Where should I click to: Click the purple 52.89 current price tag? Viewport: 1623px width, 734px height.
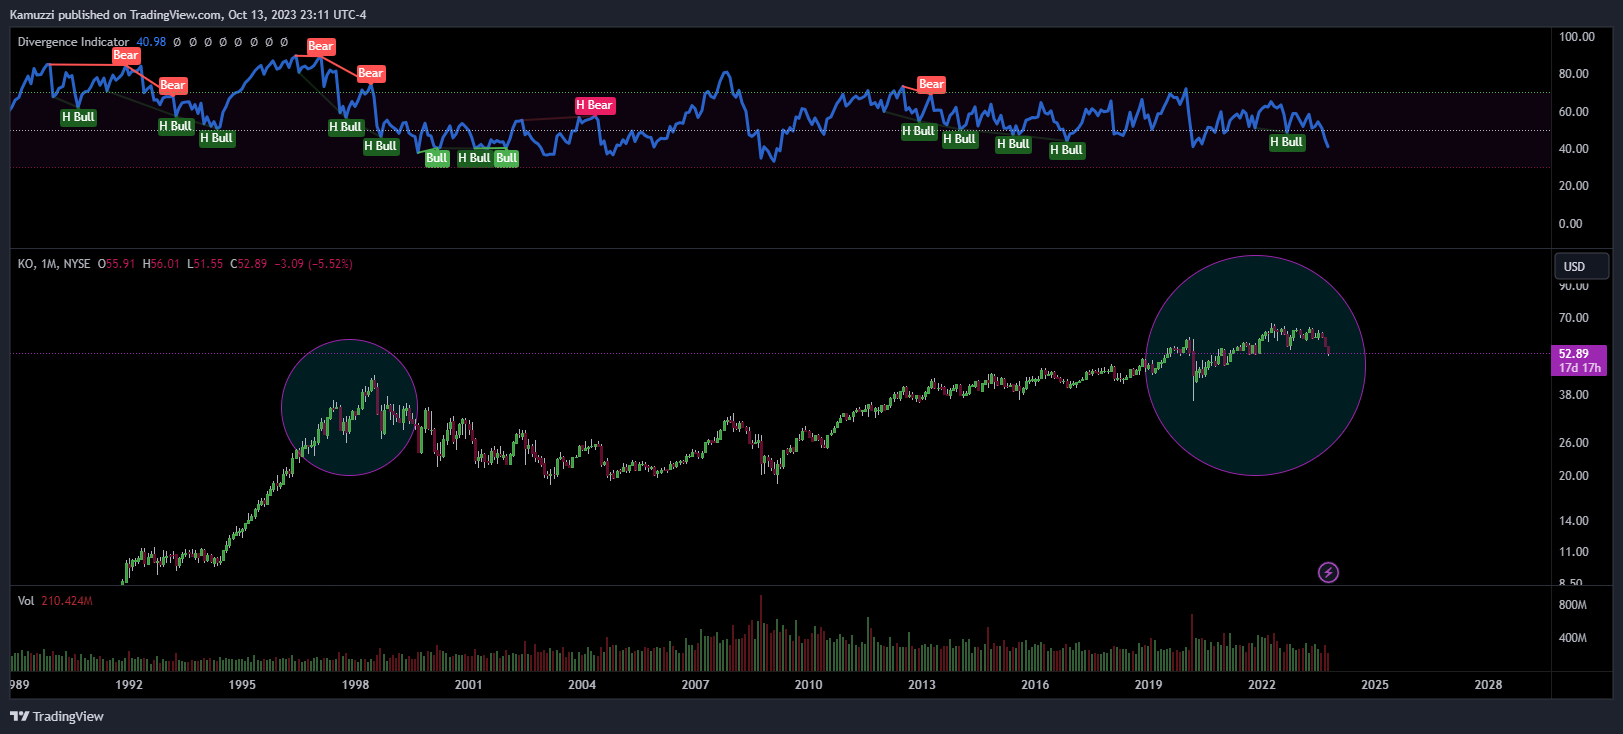point(1579,360)
